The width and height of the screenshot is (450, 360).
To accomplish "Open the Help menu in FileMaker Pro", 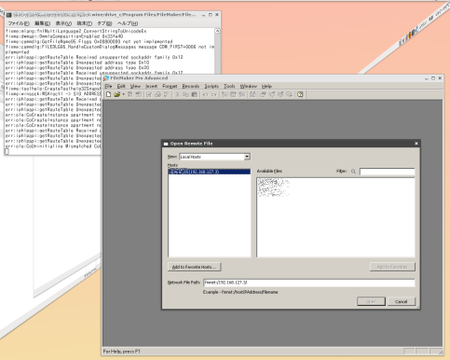I will pyautogui.click(x=267, y=86).
